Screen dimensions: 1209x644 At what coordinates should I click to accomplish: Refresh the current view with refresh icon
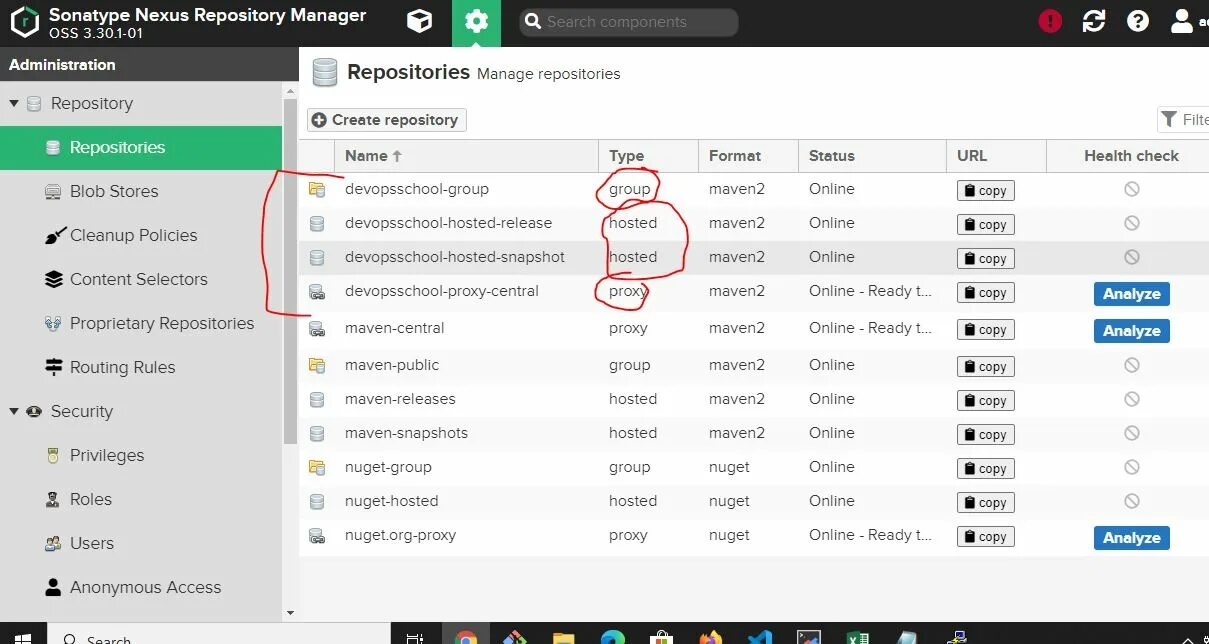(x=1094, y=21)
